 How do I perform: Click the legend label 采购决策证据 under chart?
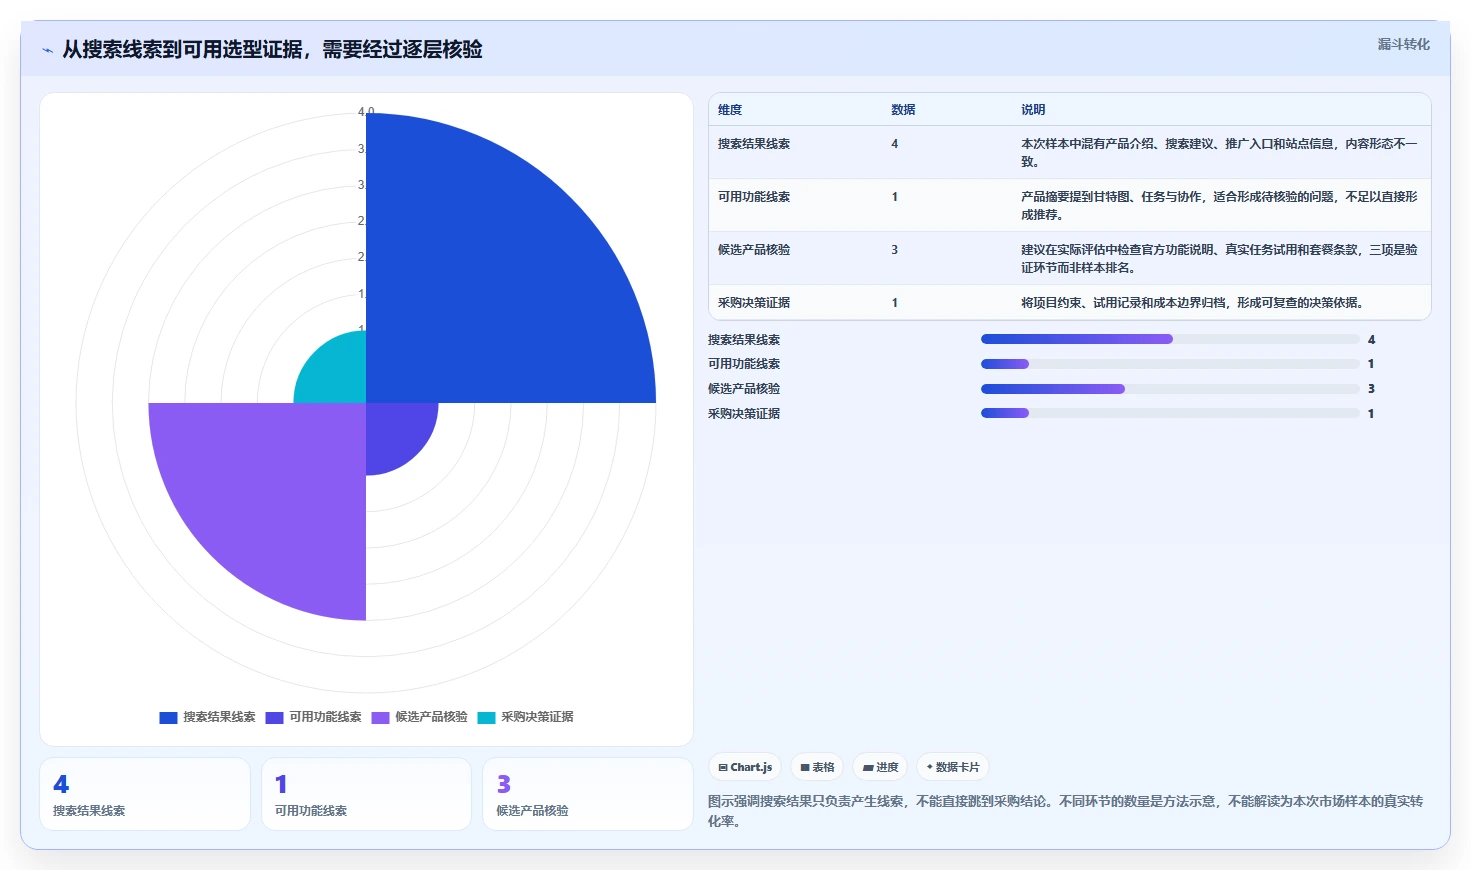(537, 717)
